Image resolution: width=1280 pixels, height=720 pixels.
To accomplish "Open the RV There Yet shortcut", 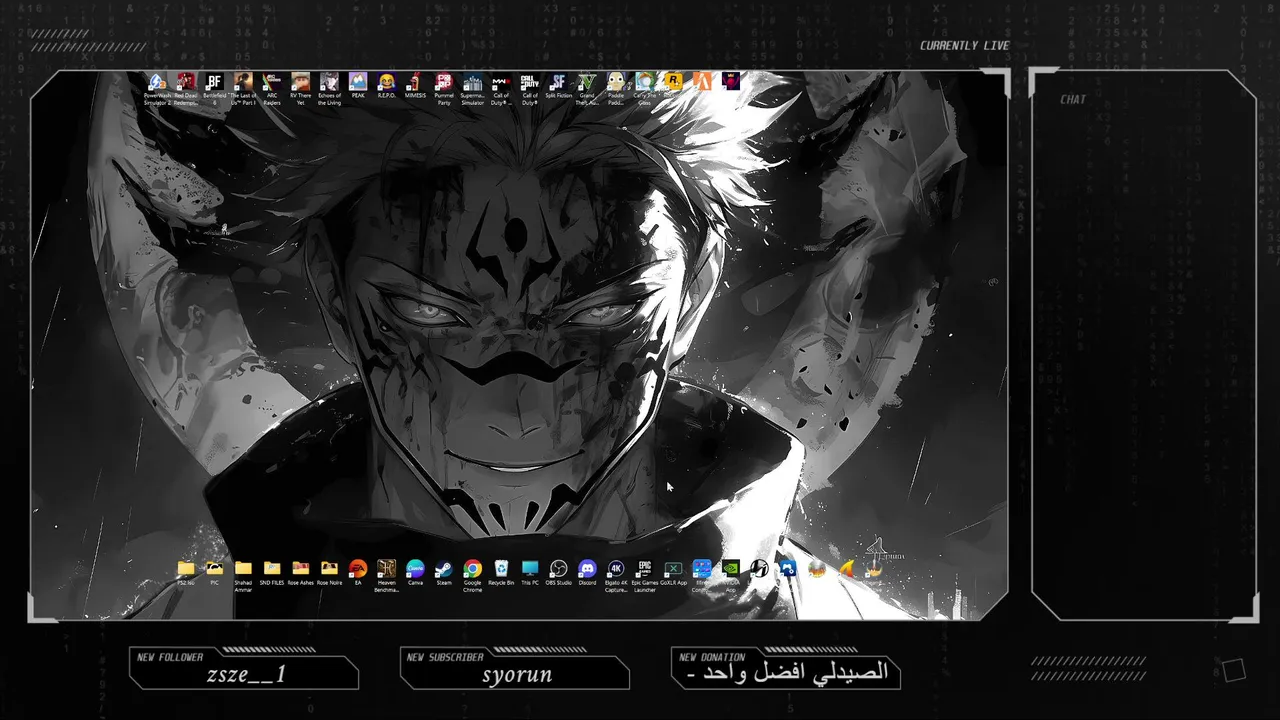I will point(300,88).
